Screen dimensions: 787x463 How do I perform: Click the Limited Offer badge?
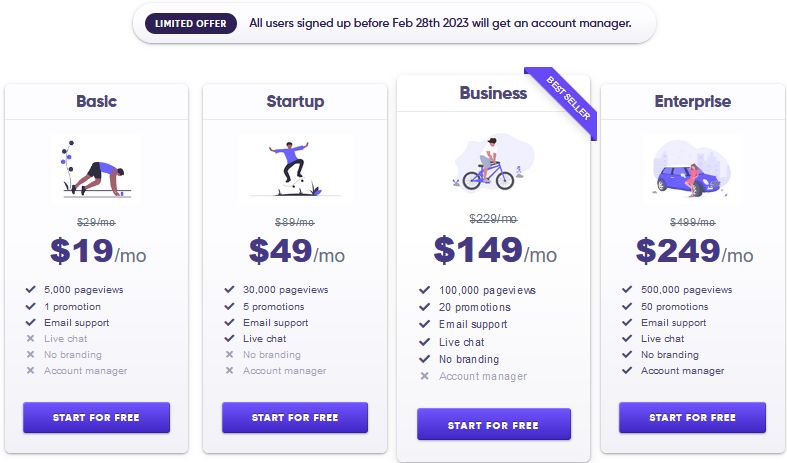[x=191, y=24]
